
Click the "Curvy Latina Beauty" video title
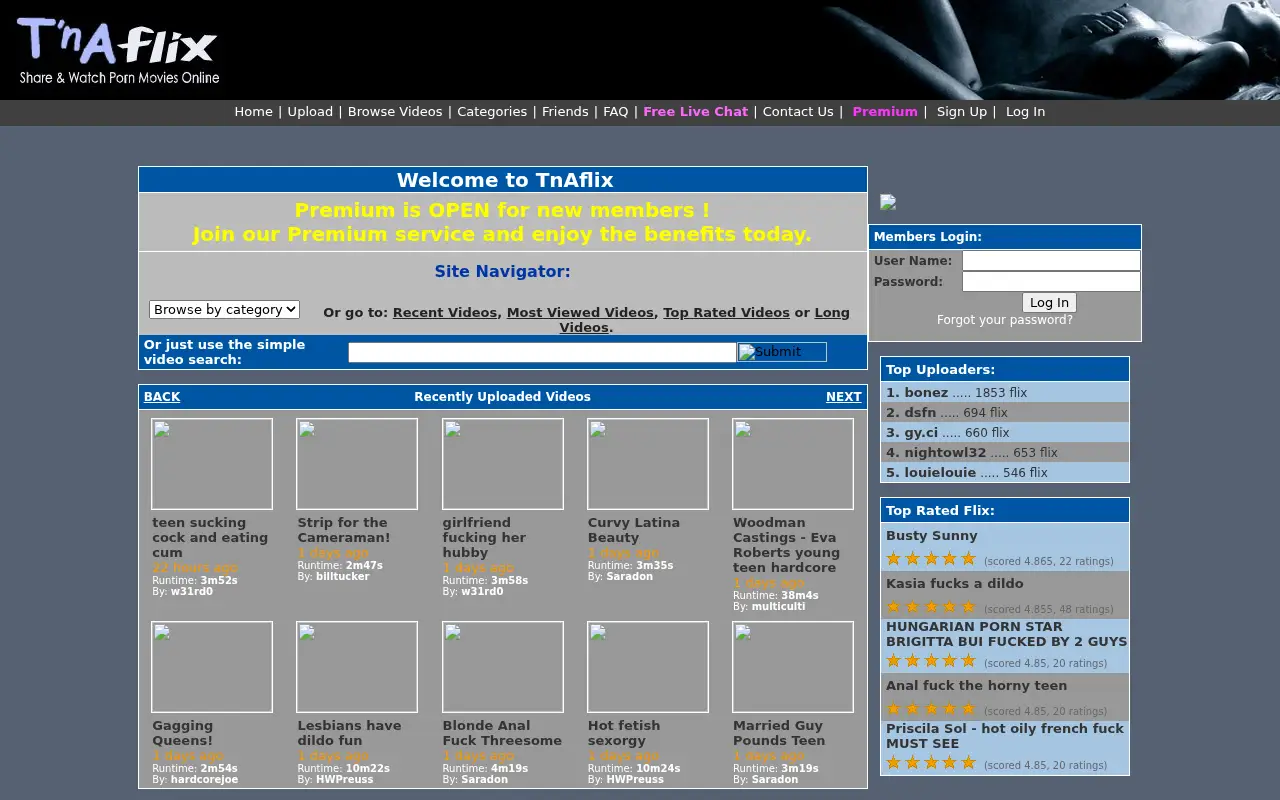pos(634,530)
